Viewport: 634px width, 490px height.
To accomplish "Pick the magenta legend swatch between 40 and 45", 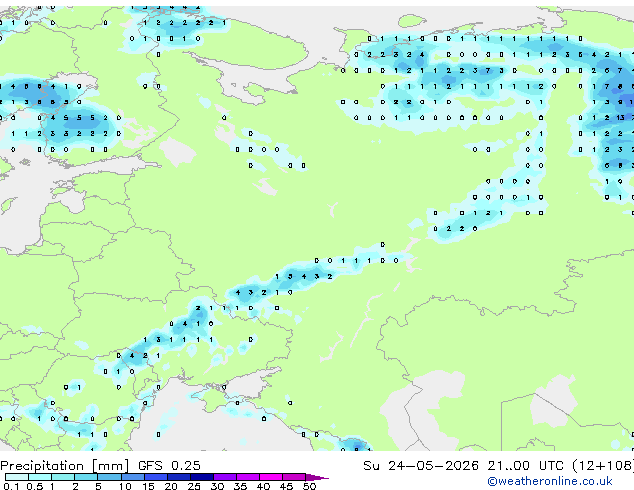I will tap(271, 477).
